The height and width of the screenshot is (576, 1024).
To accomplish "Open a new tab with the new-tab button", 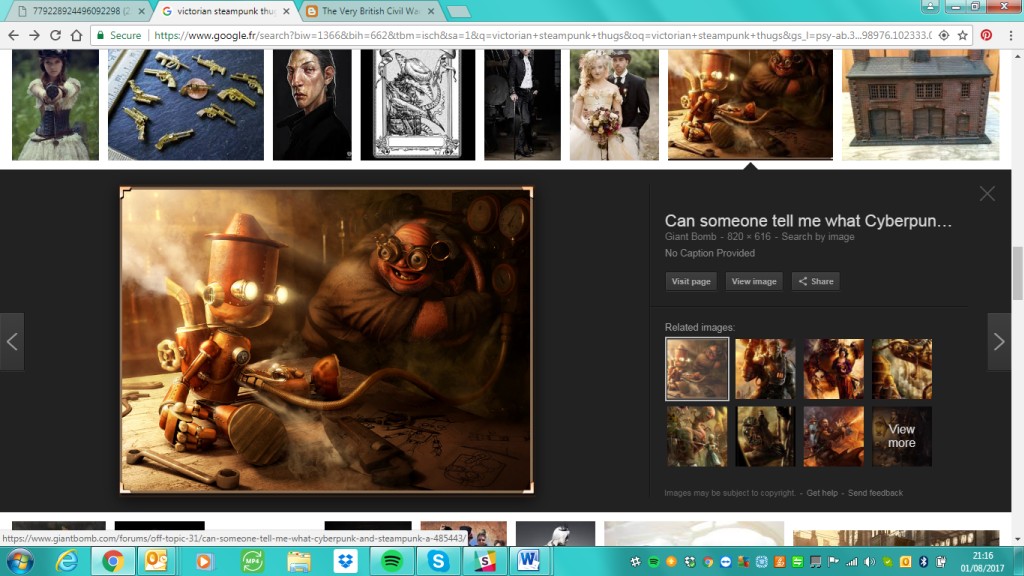I will (458, 11).
